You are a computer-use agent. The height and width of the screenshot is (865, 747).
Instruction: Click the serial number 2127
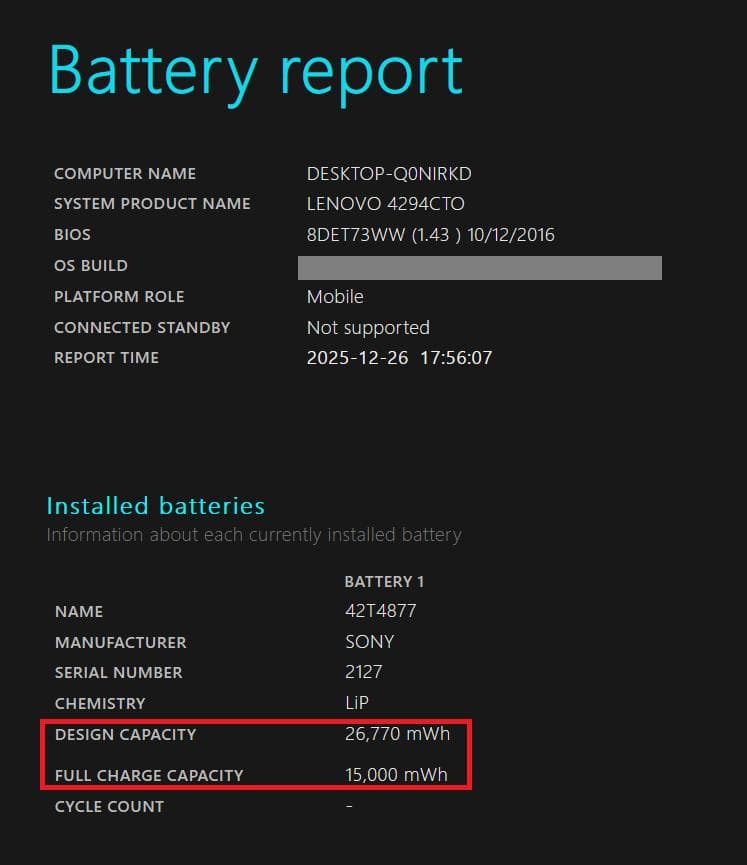pyautogui.click(x=364, y=672)
